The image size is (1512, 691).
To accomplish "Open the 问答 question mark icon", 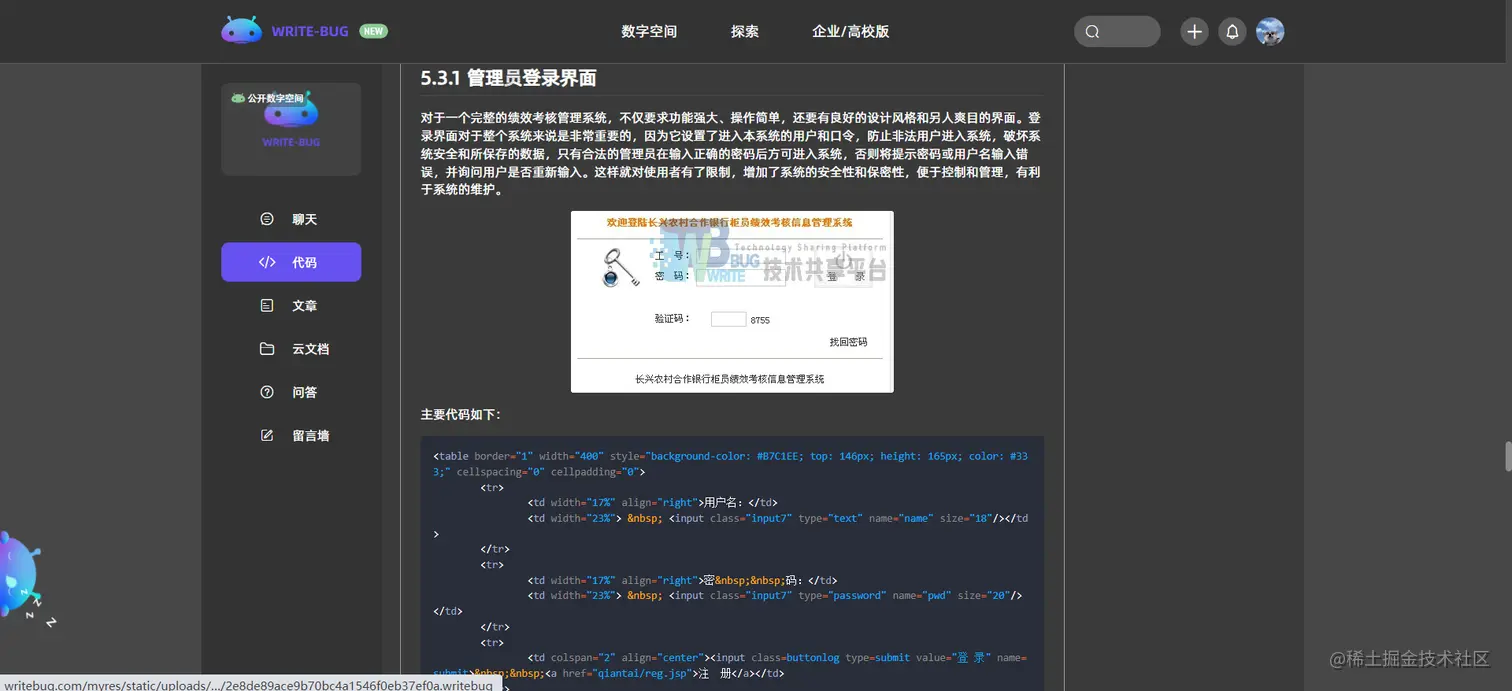I will coord(266,391).
